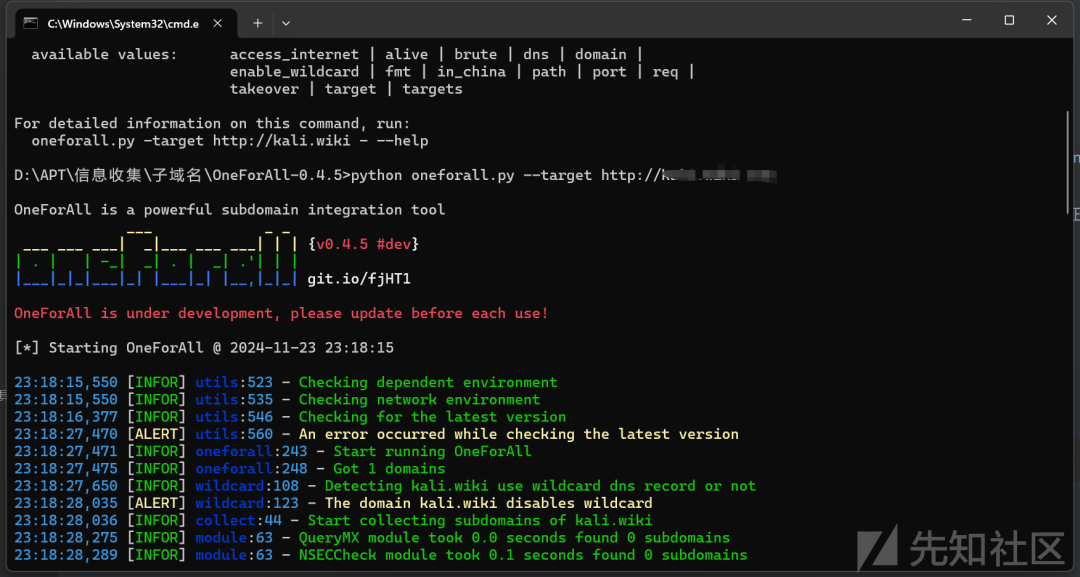
Task: Click 'OneForAll is a powerful subdomain' line
Action: click(x=229, y=210)
